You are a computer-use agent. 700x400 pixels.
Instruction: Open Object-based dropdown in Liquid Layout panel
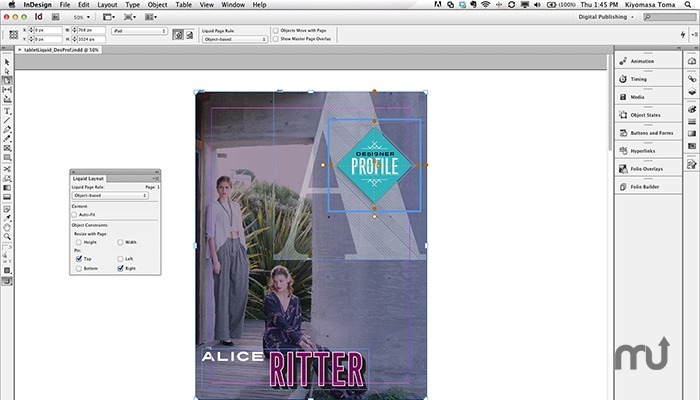pyautogui.click(x=110, y=196)
